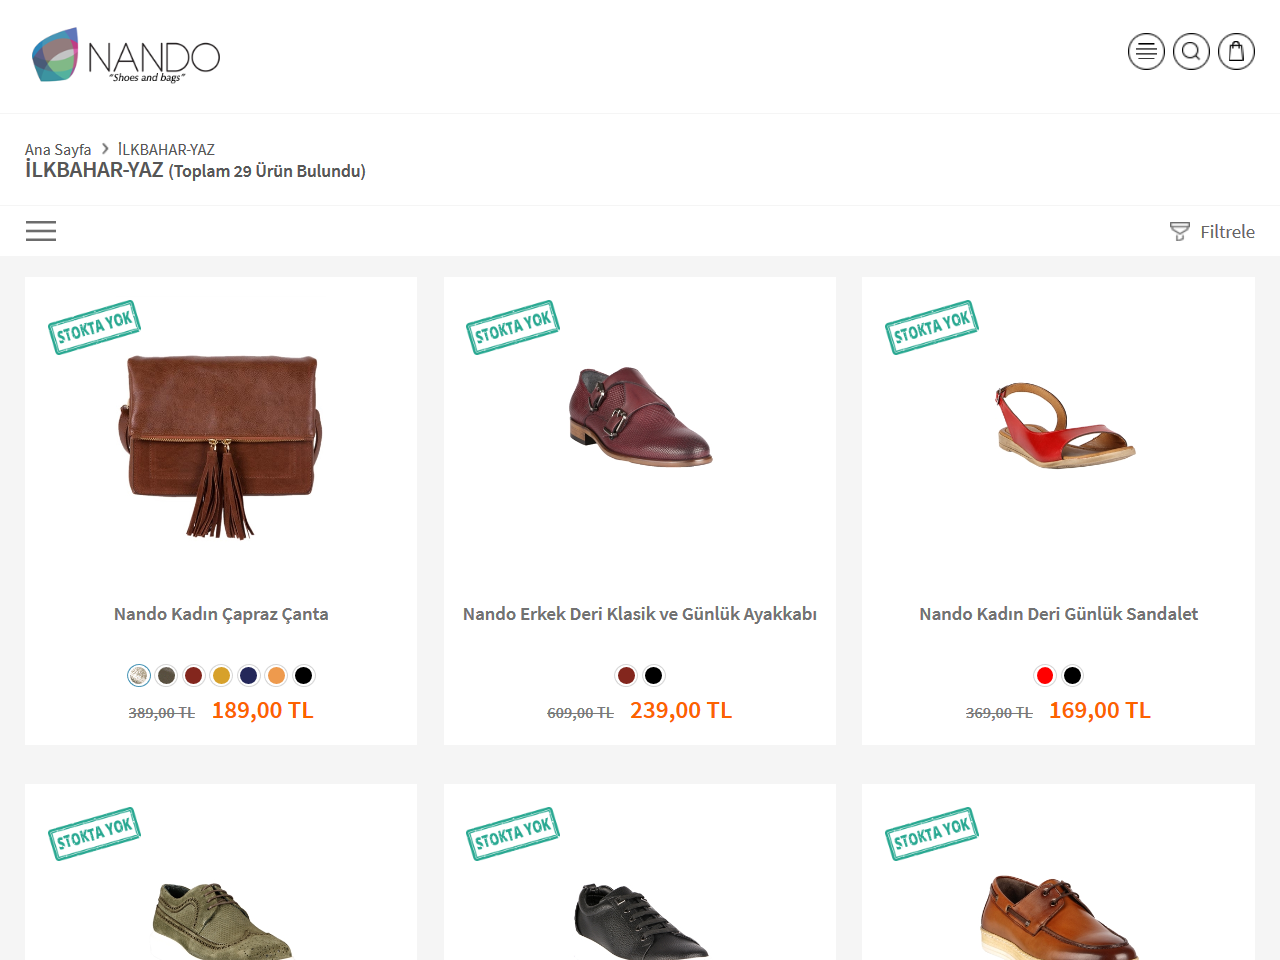Click Stokta Yok stamp on crossbody bag
The image size is (1280, 960).
(x=94, y=327)
